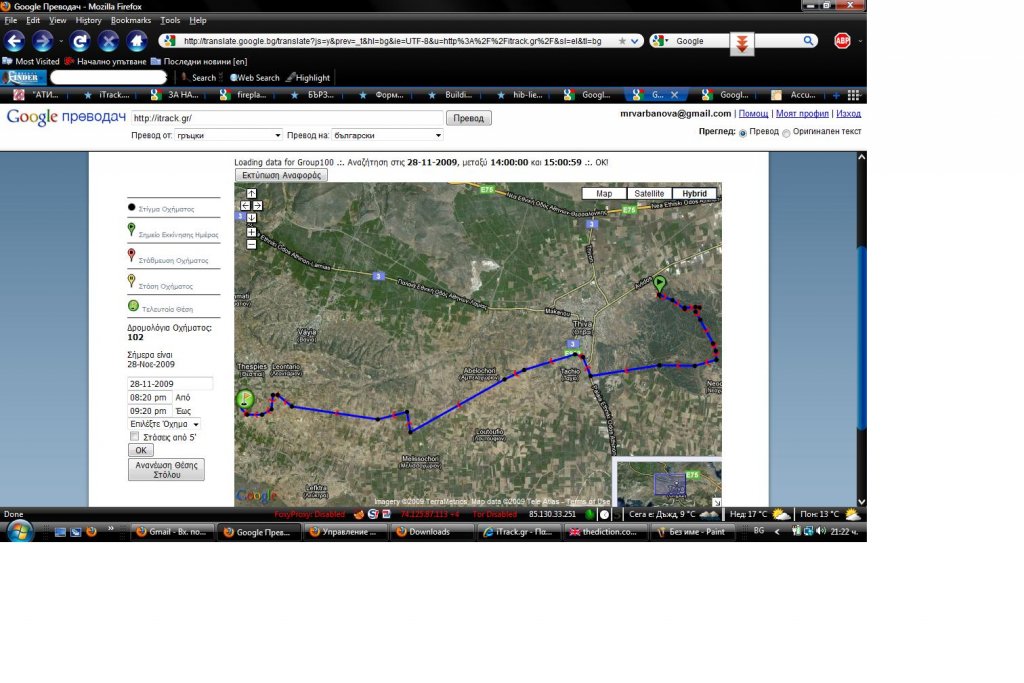Close the active G... tab
1024x683 pixels.
[675, 95]
